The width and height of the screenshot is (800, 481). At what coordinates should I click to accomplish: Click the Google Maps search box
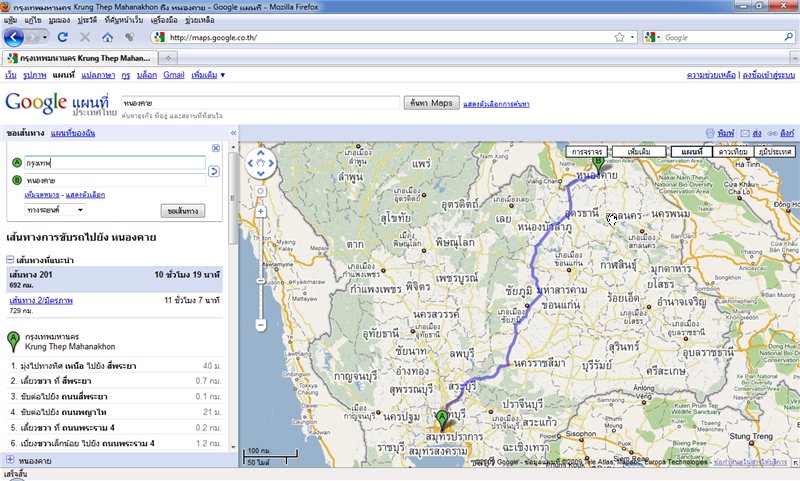260,103
